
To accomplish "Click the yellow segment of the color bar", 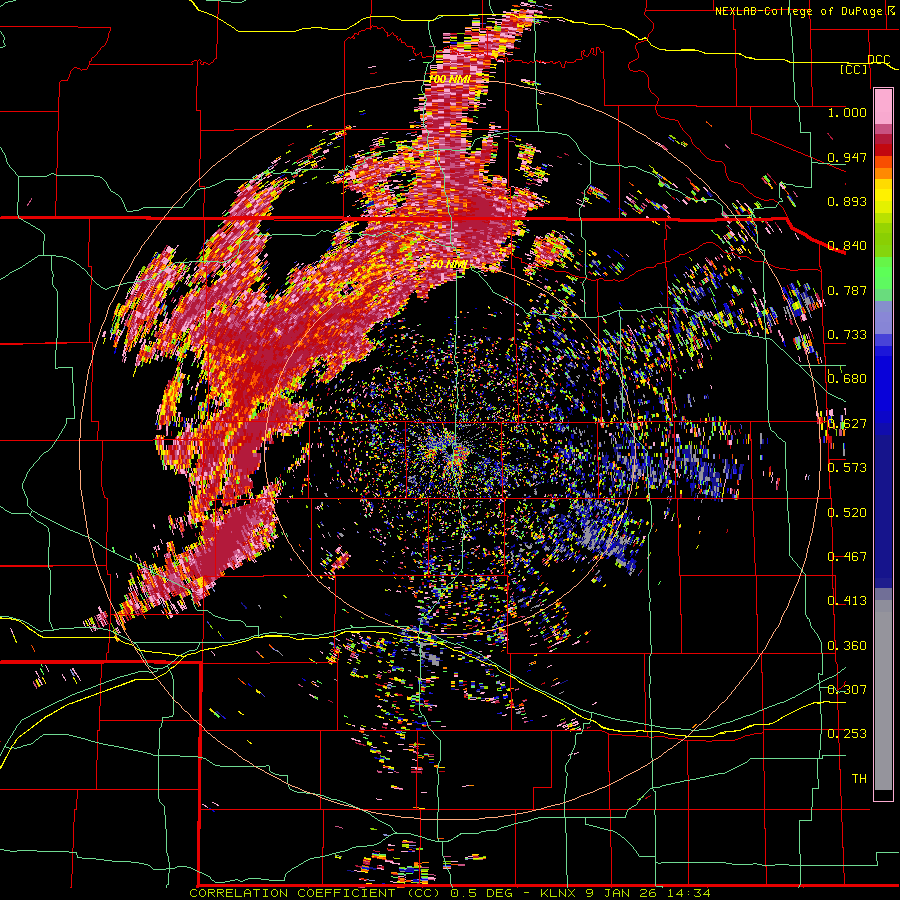I will tap(883, 196).
